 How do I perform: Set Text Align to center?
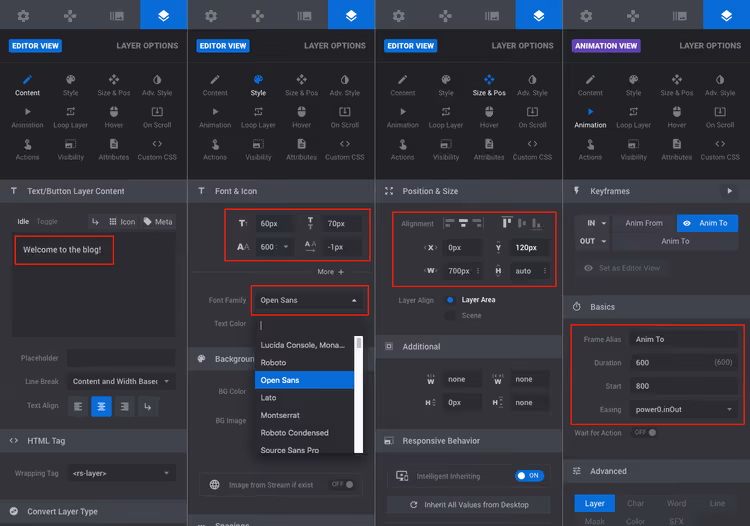[101, 406]
